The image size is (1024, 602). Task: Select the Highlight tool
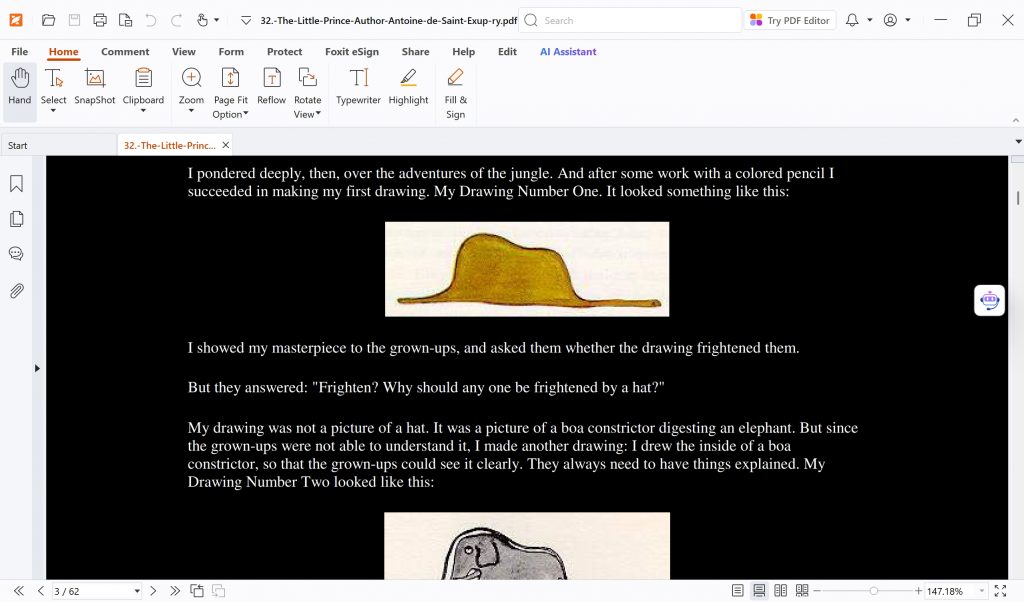(408, 86)
